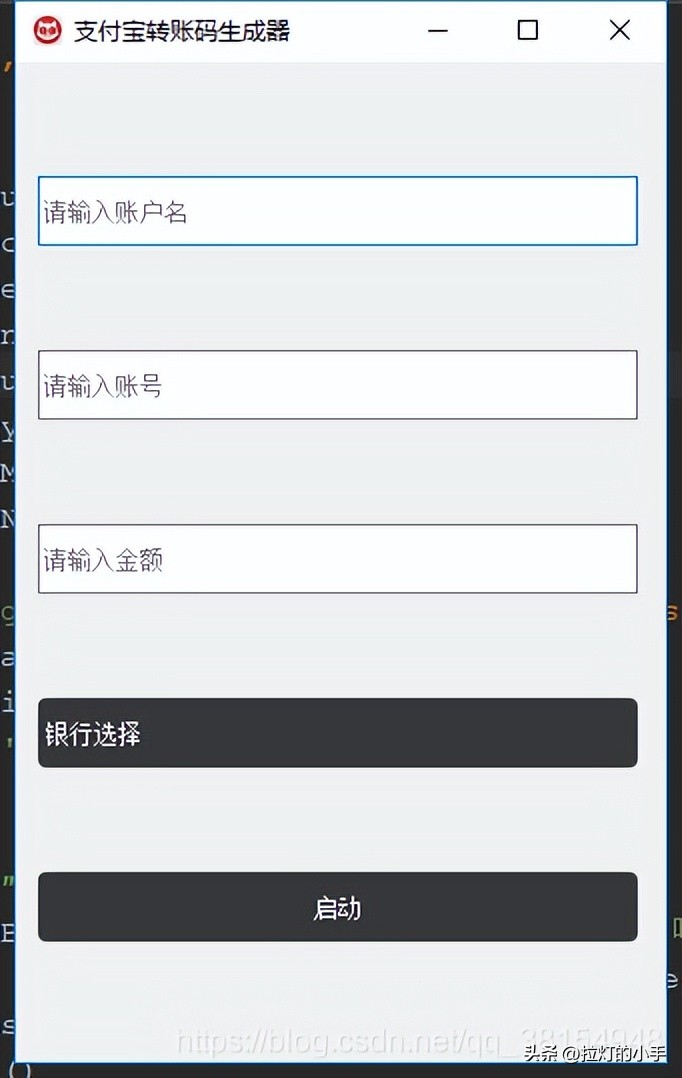Click the red owl application icon
Screen dimensions: 682x1078
coord(47,31)
